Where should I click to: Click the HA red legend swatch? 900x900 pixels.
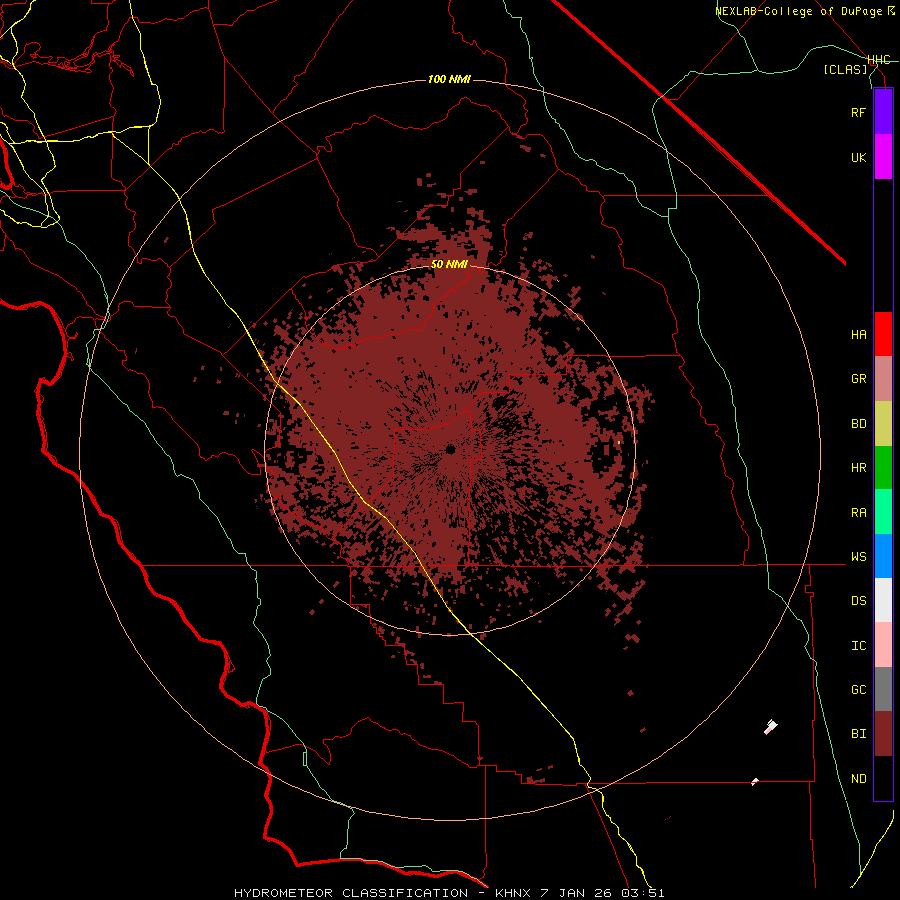[x=883, y=334]
